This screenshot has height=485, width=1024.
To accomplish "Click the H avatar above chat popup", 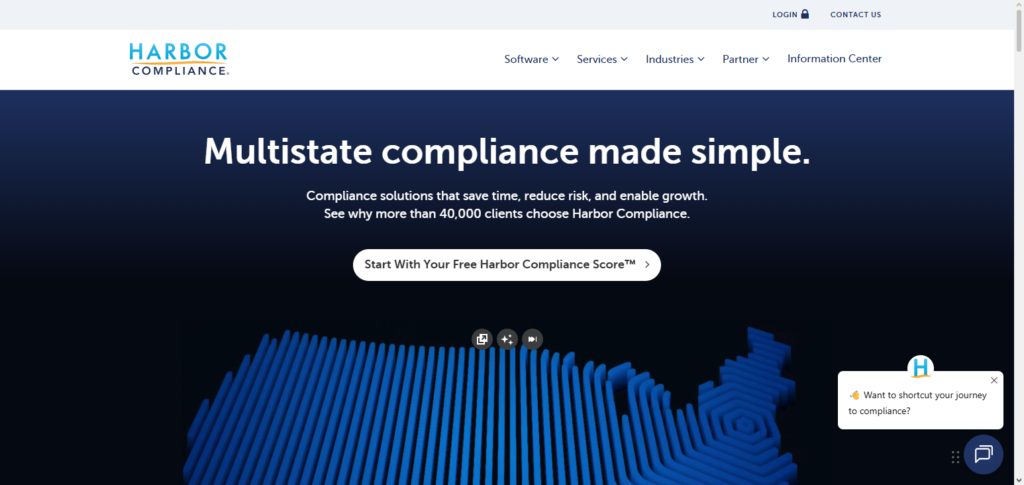I will click(920, 368).
